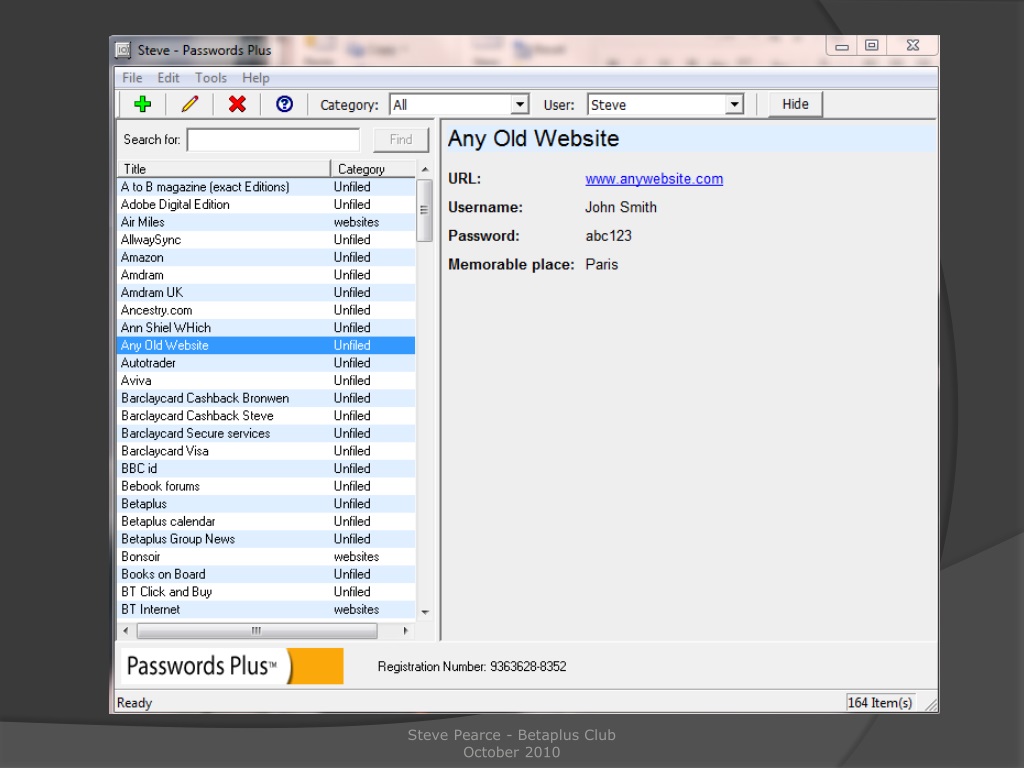Image resolution: width=1024 pixels, height=768 pixels.
Task: Click the green plus add entry icon
Action: click(x=142, y=104)
